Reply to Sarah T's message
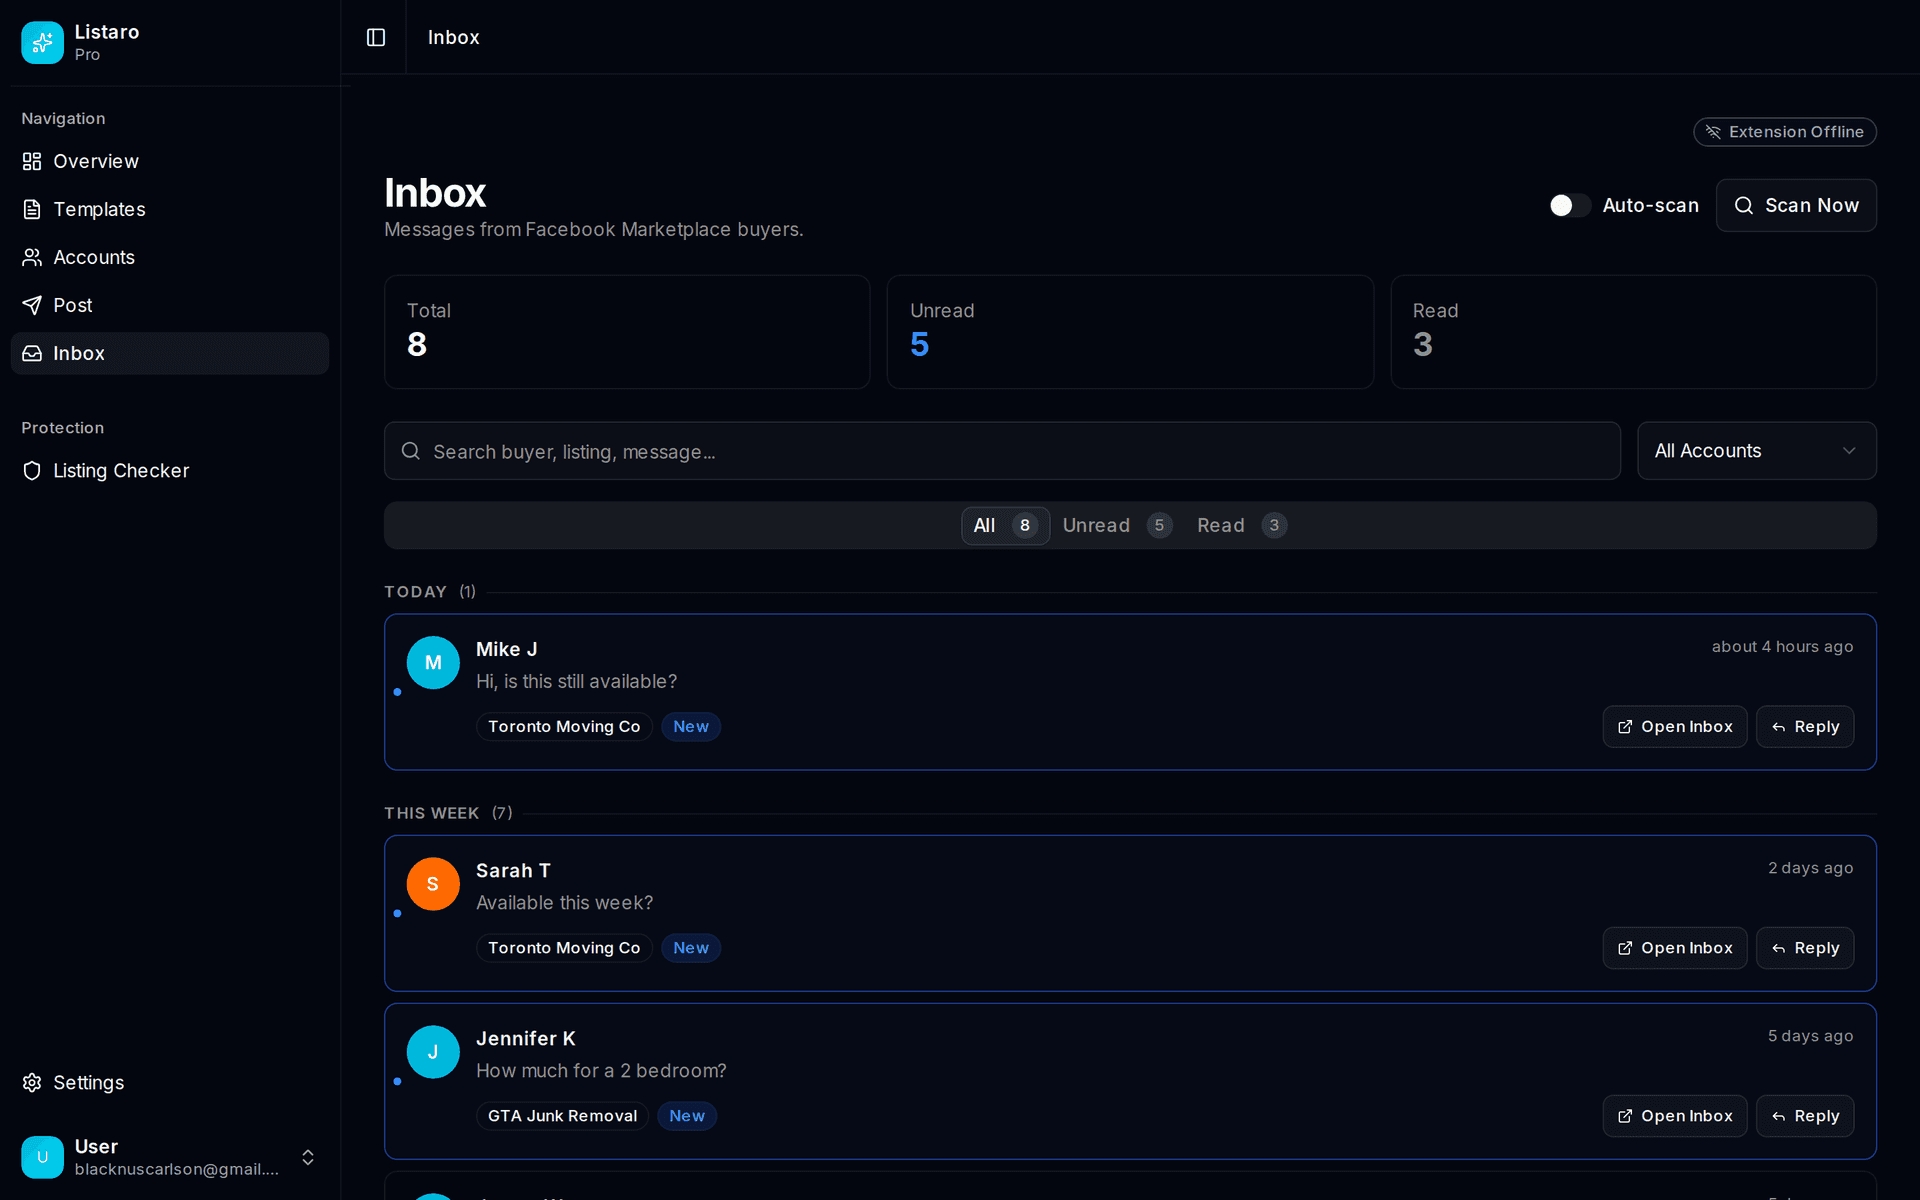The height and width of the screenshot is (1200, 1920). coord(1806,947)
